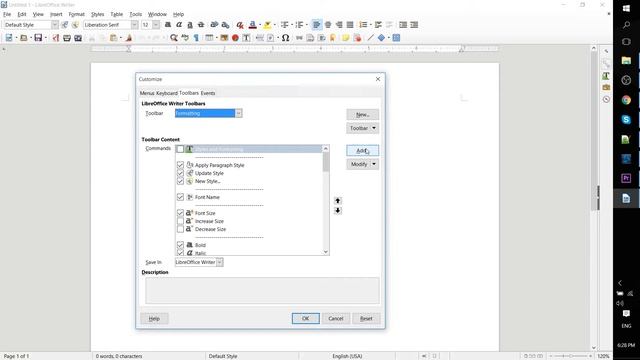
Task: Click the Justified alignment toolbar icon
Action: [x=350, y=25]
